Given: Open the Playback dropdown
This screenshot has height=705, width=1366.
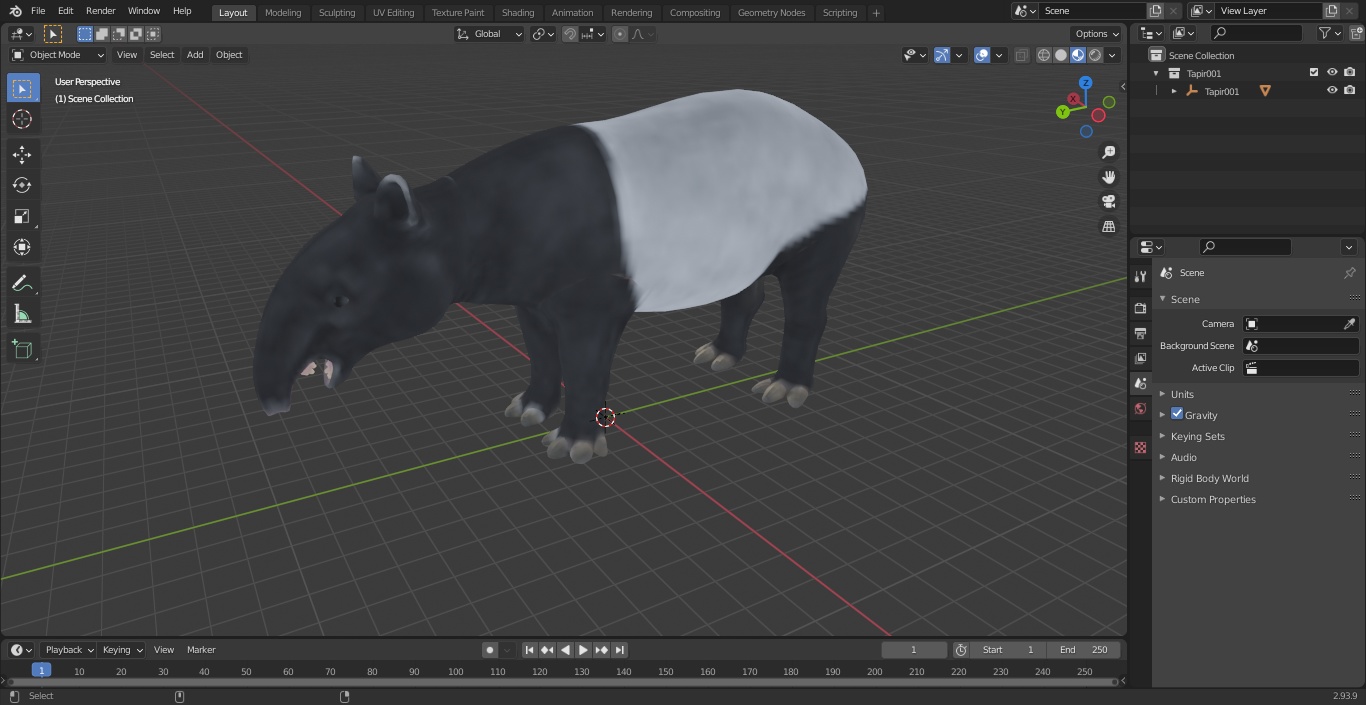Looking at the screenshot, I should point(67,650).
